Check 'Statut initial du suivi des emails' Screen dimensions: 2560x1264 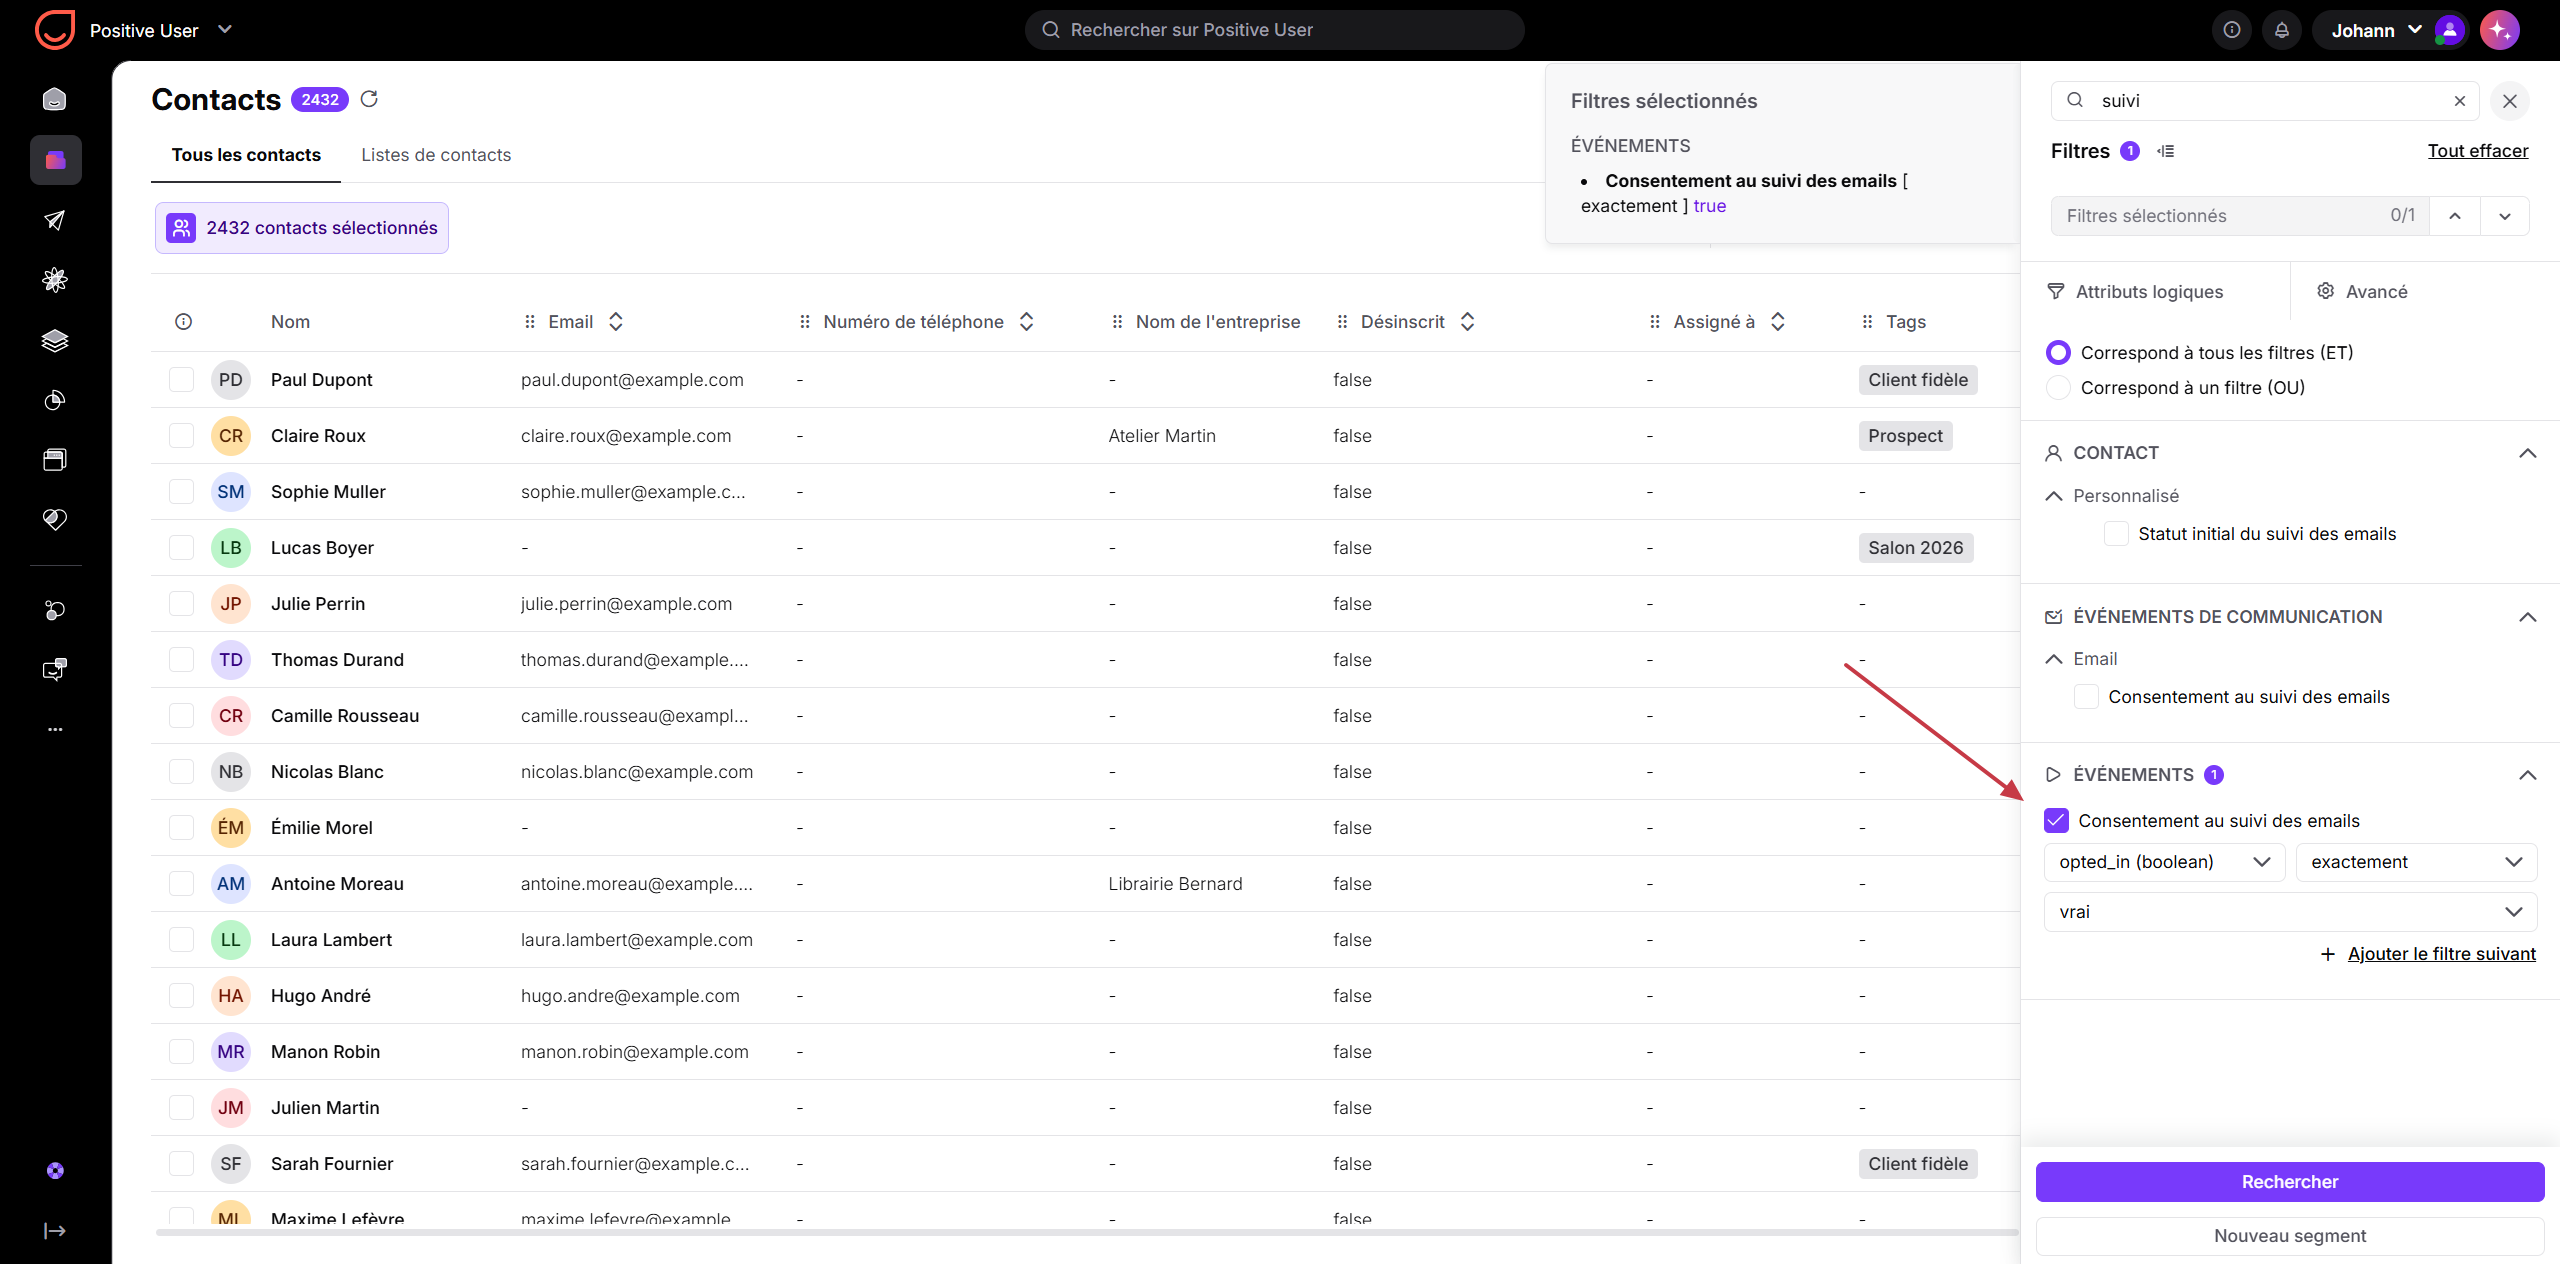(2116, 534)
